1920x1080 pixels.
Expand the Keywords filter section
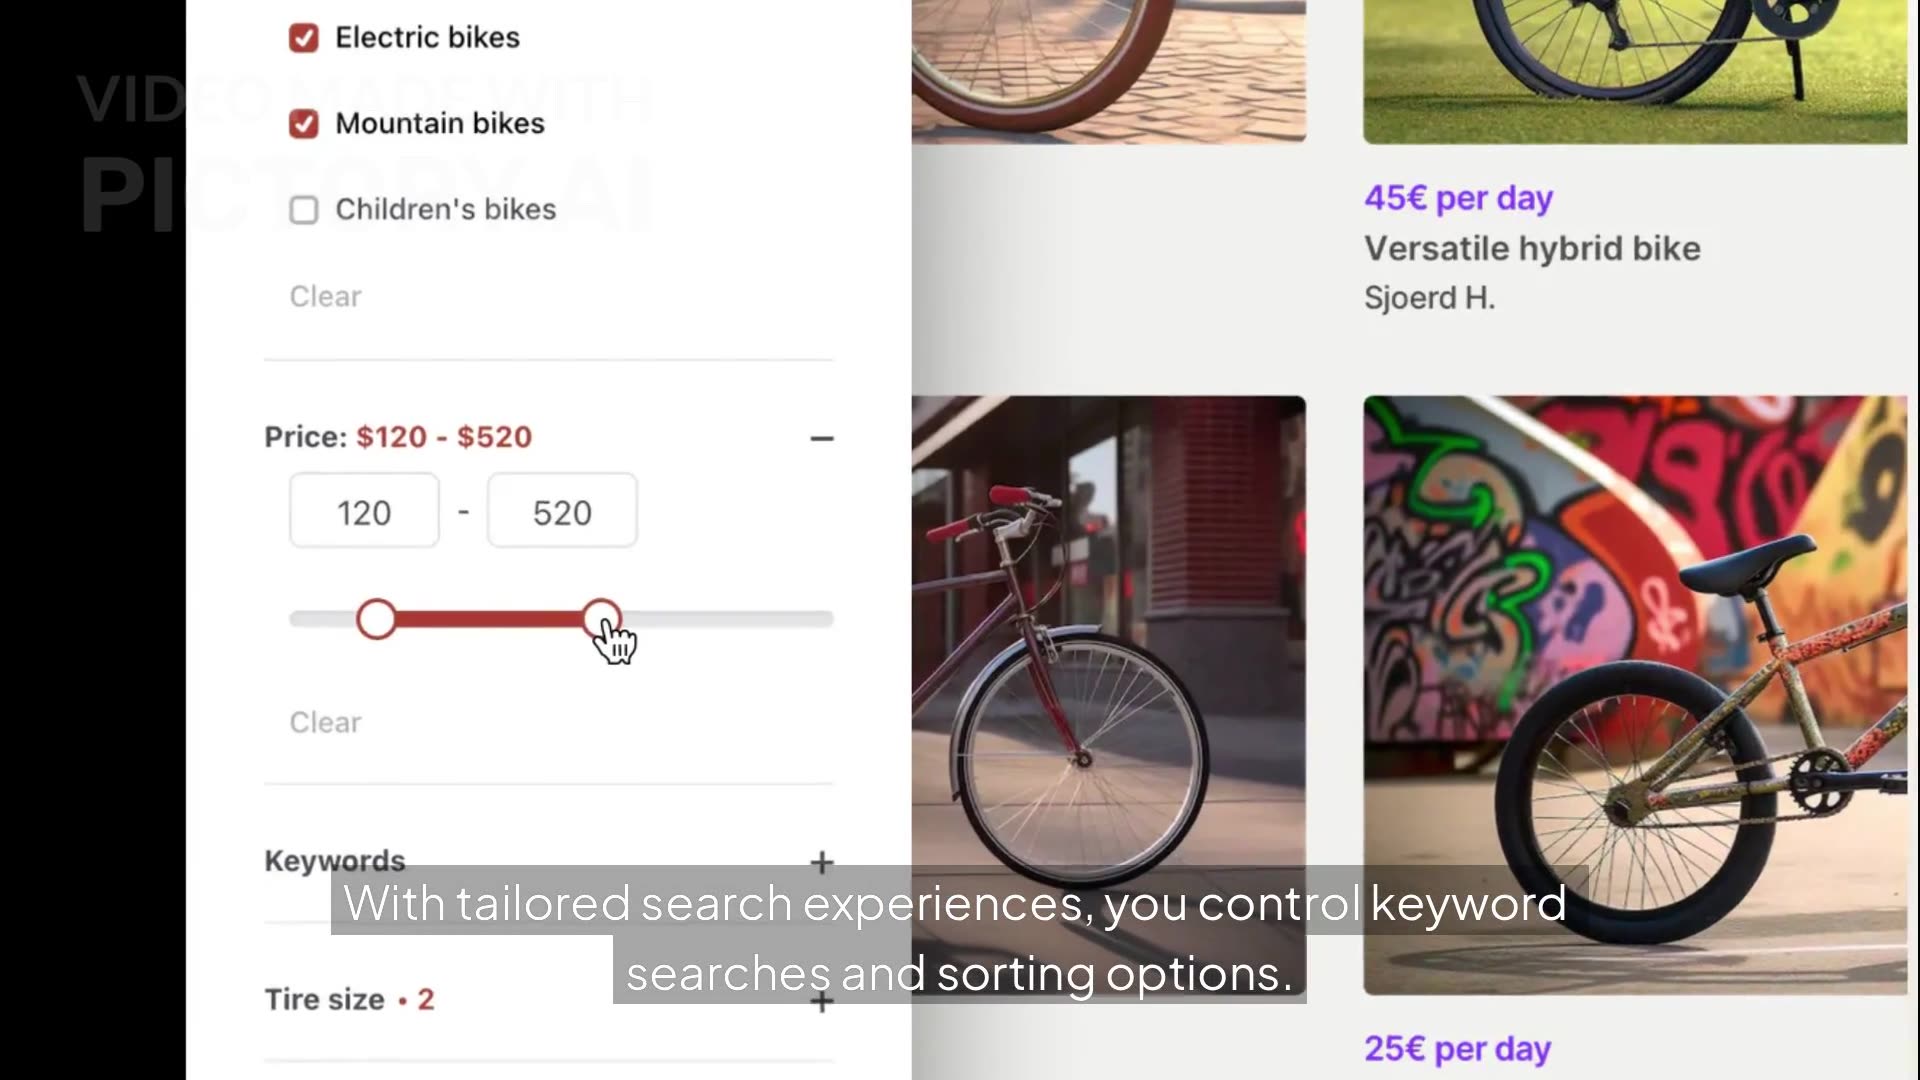point(822,862)
